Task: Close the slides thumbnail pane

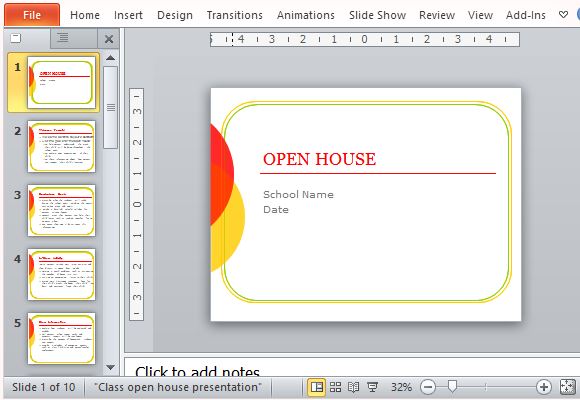Action: pos(109,39)
